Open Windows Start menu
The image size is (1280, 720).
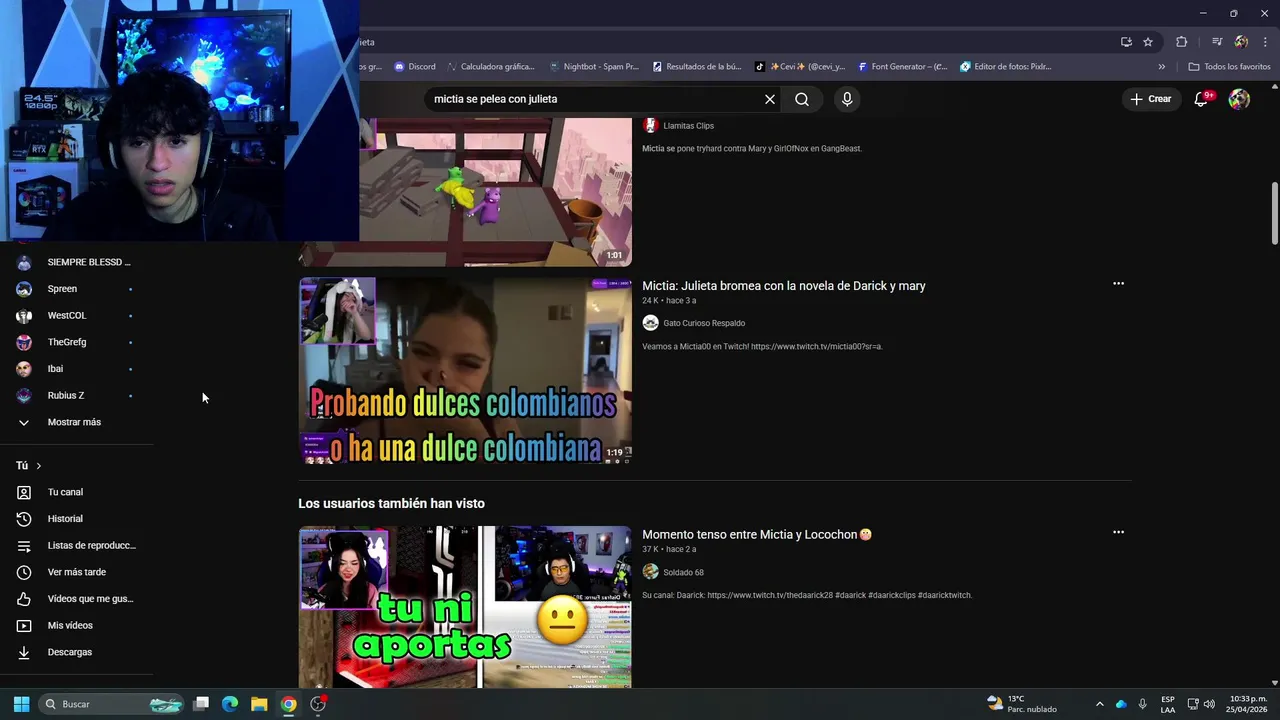tap(21, 704)
